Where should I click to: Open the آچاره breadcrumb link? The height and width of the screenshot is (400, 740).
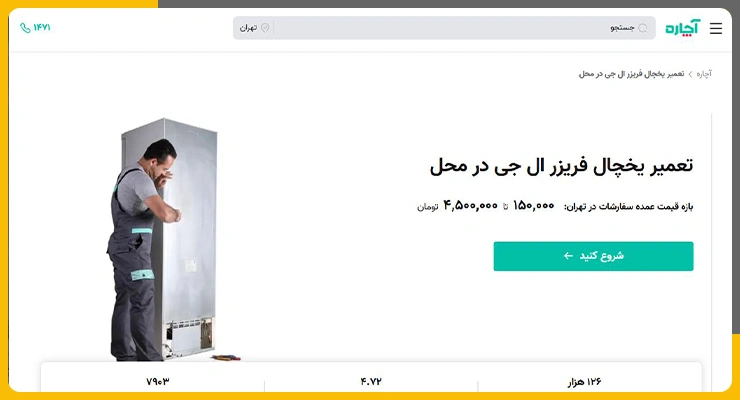(x=704, y=74)
